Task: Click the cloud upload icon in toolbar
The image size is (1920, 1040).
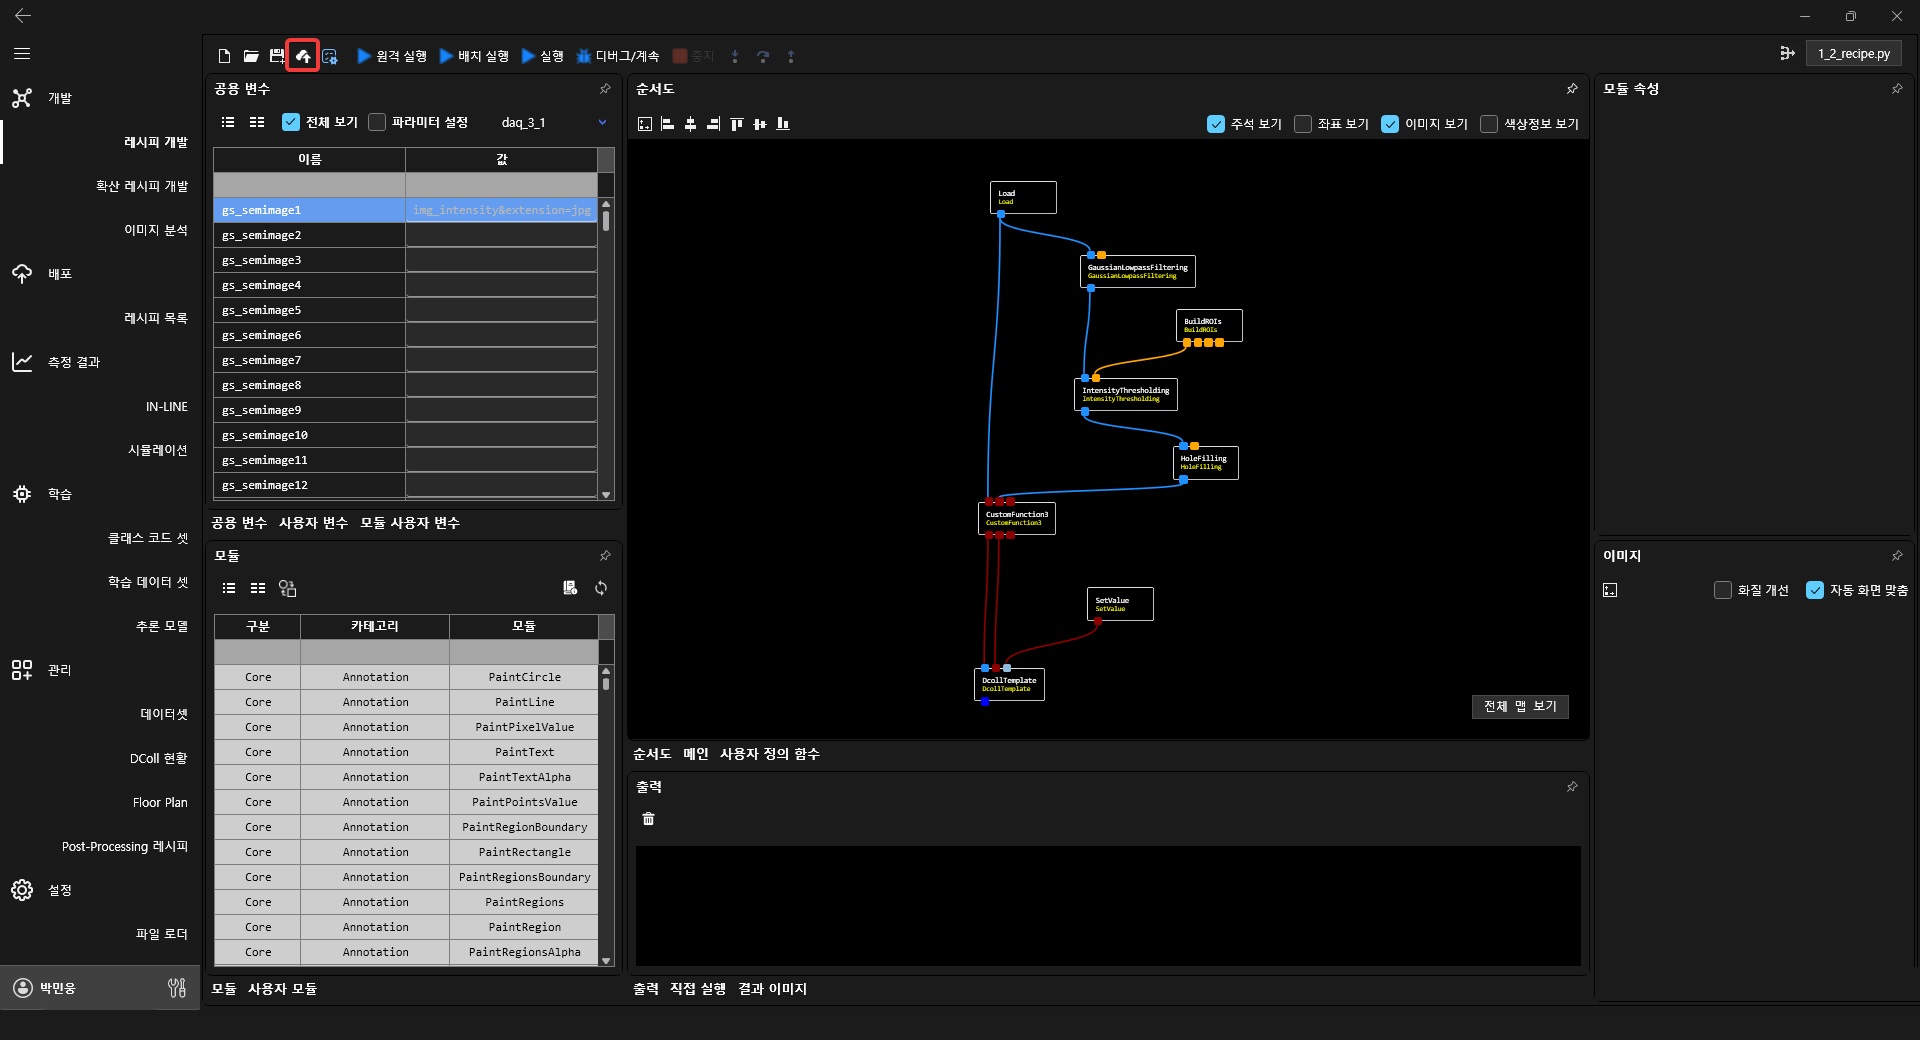Action: pos(303,56)
